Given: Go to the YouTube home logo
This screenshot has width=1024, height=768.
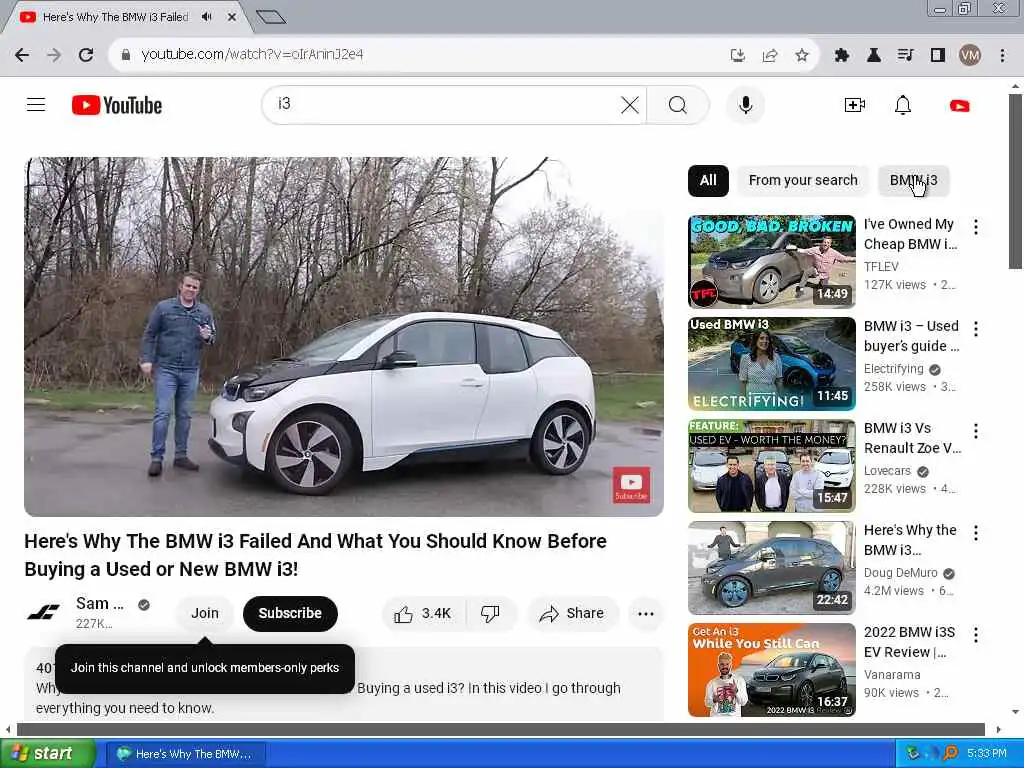Looking at the screenshot, I should pyautogui.click(x=117, y=105).
